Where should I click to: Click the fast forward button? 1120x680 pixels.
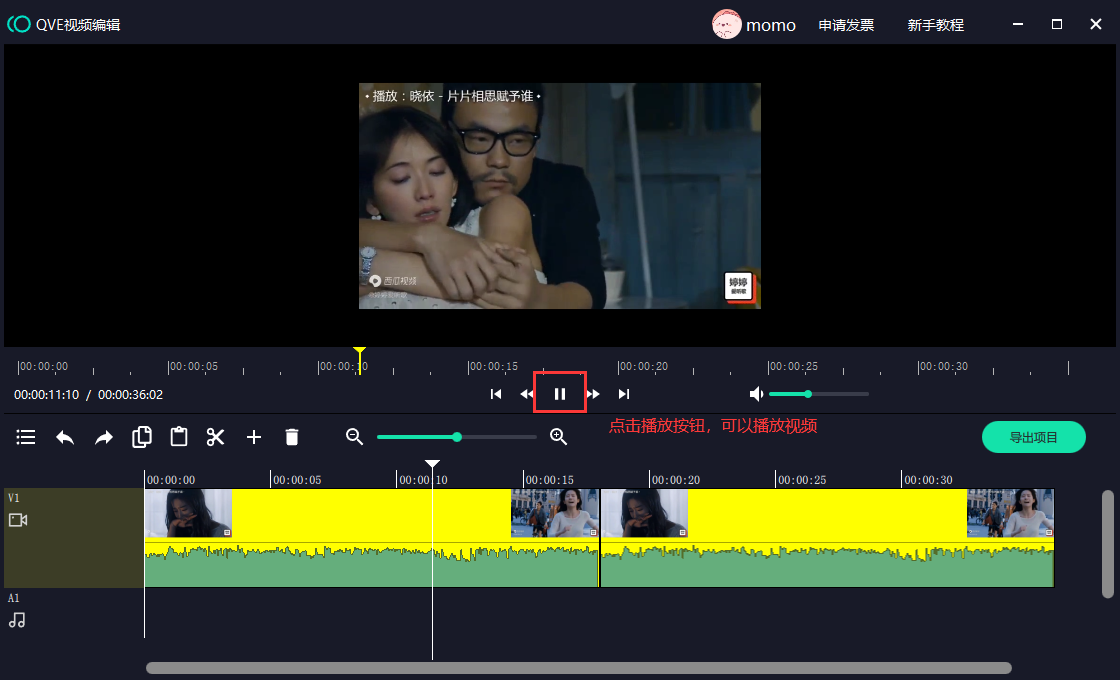click(594, 394)
